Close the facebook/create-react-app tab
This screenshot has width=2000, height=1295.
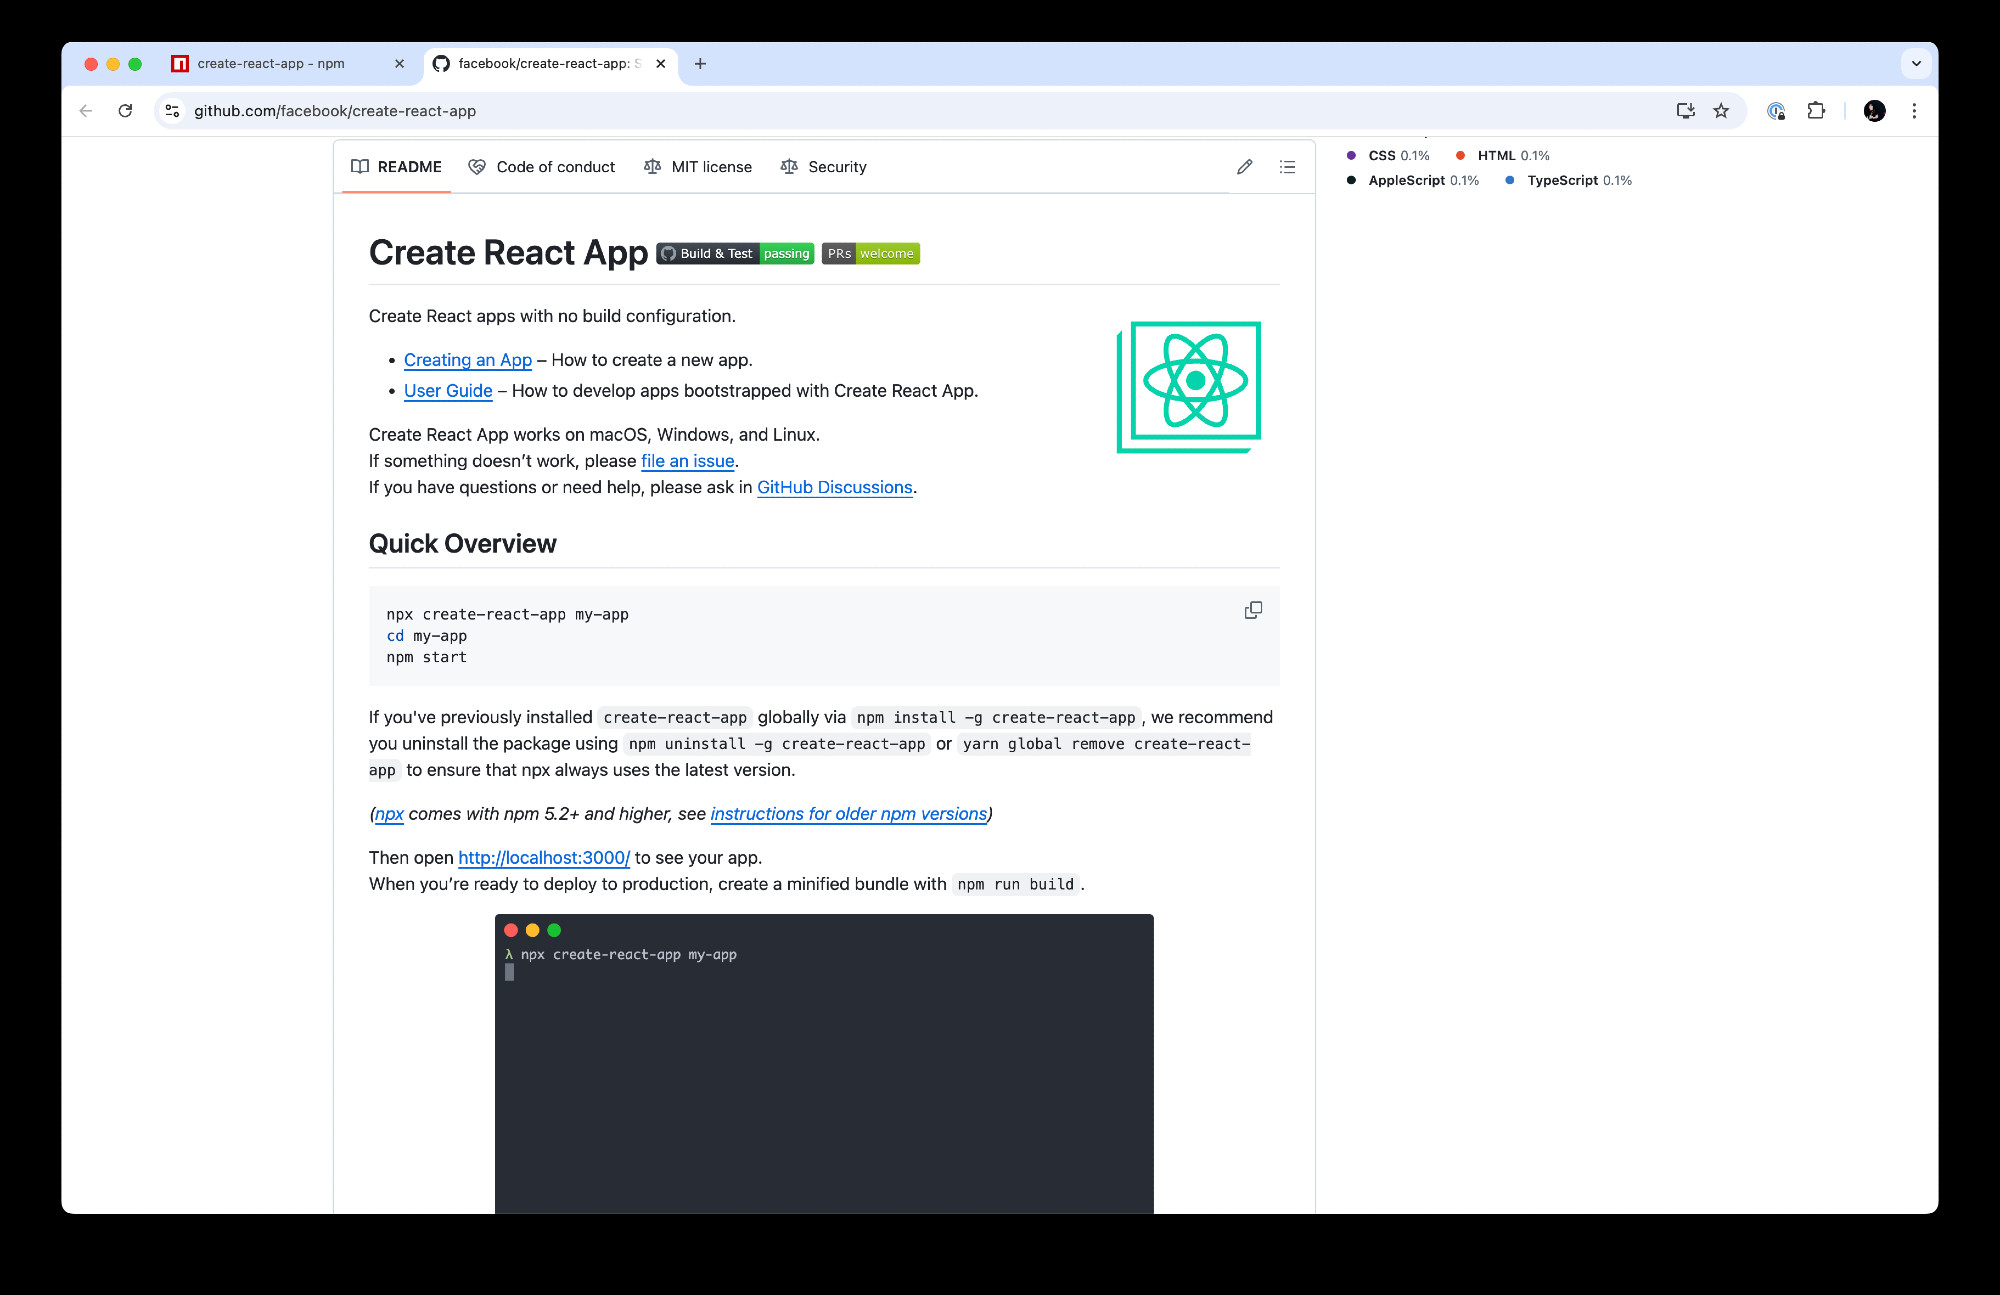[x=661, y=64]
